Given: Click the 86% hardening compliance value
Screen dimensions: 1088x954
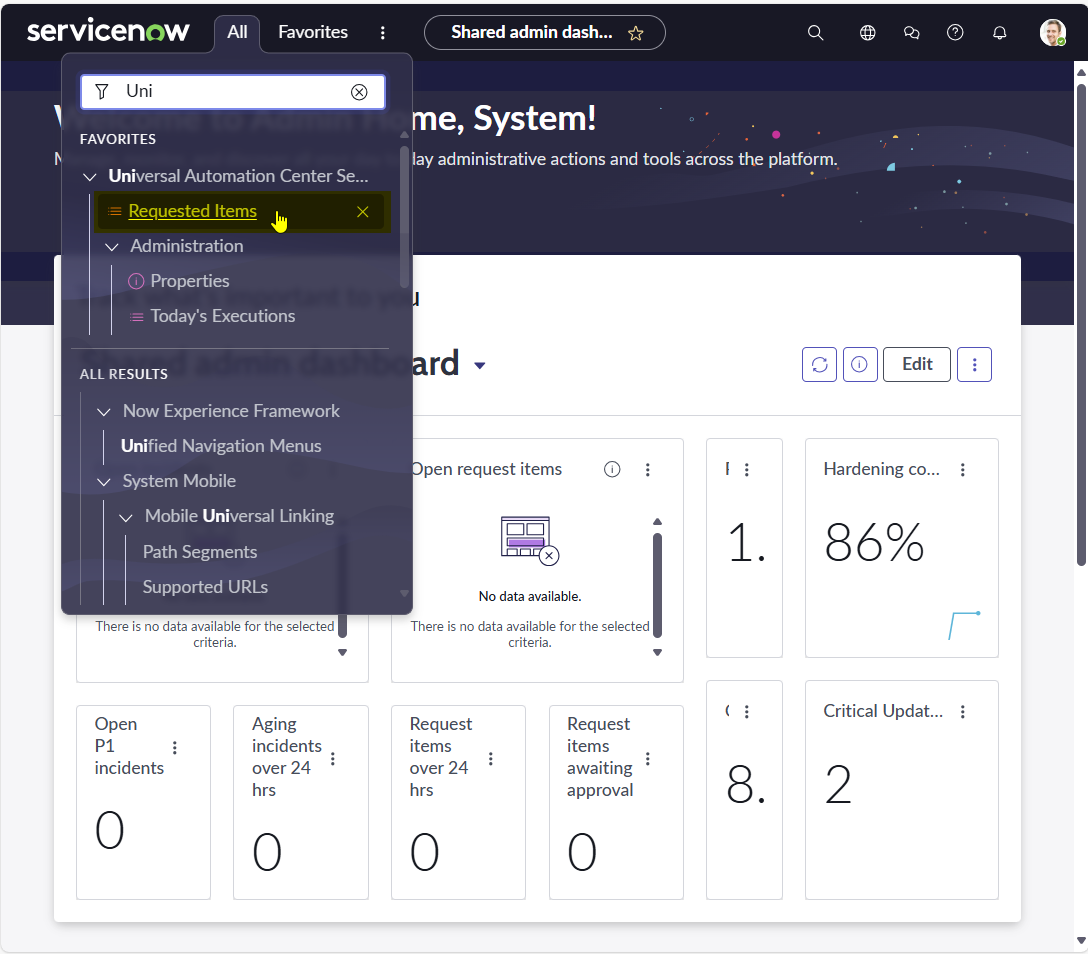Looking at the screenshot, I should click(874, 543).
